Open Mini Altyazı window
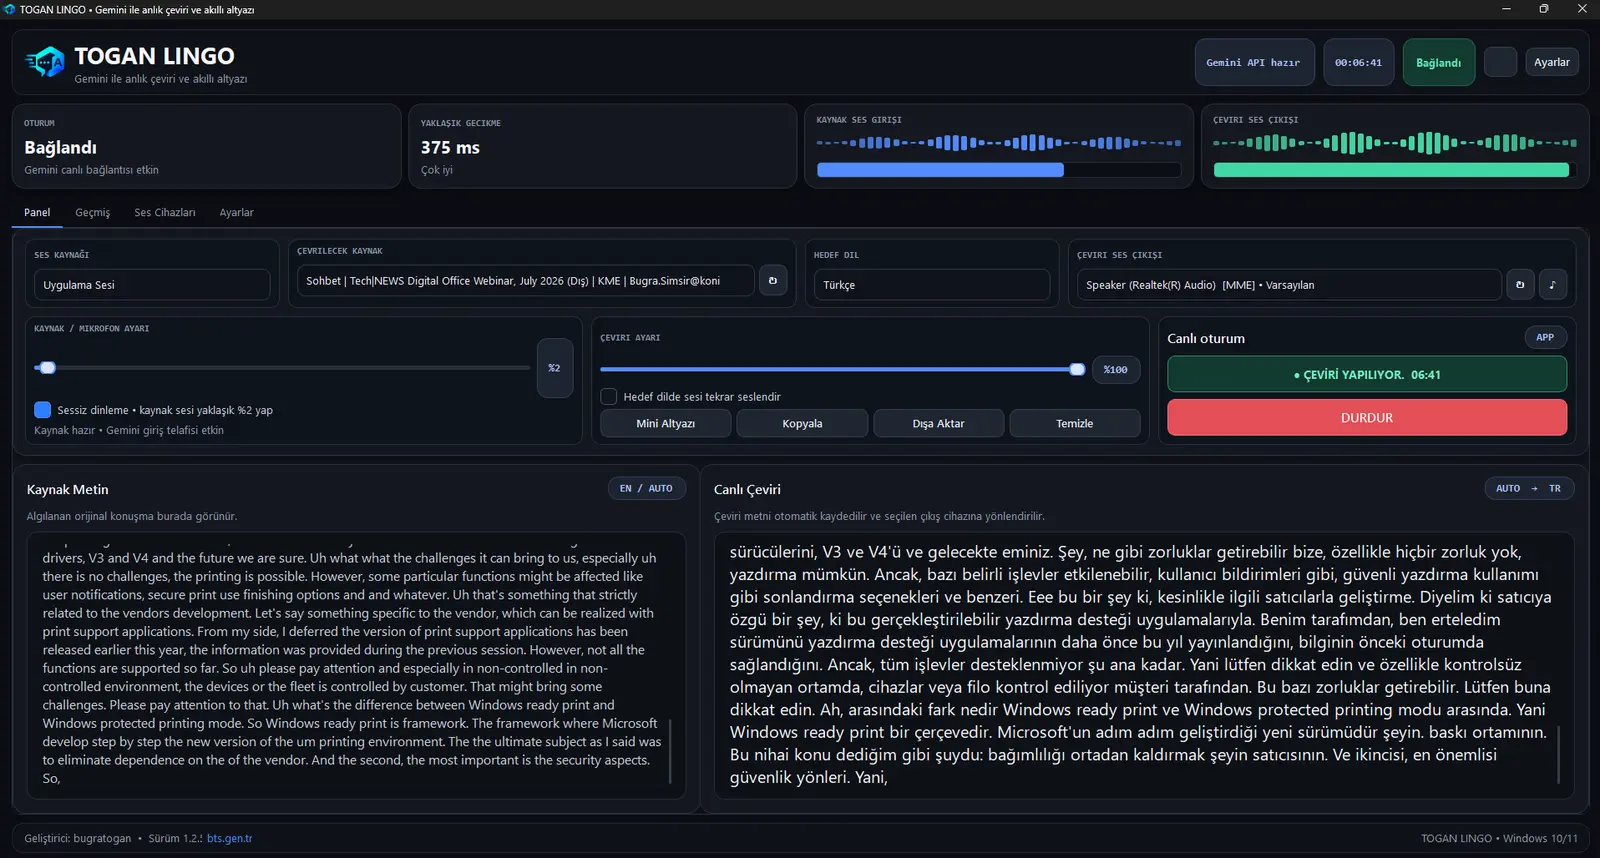1600x858 pixels. pyautogui.click(x=665, y=424)
